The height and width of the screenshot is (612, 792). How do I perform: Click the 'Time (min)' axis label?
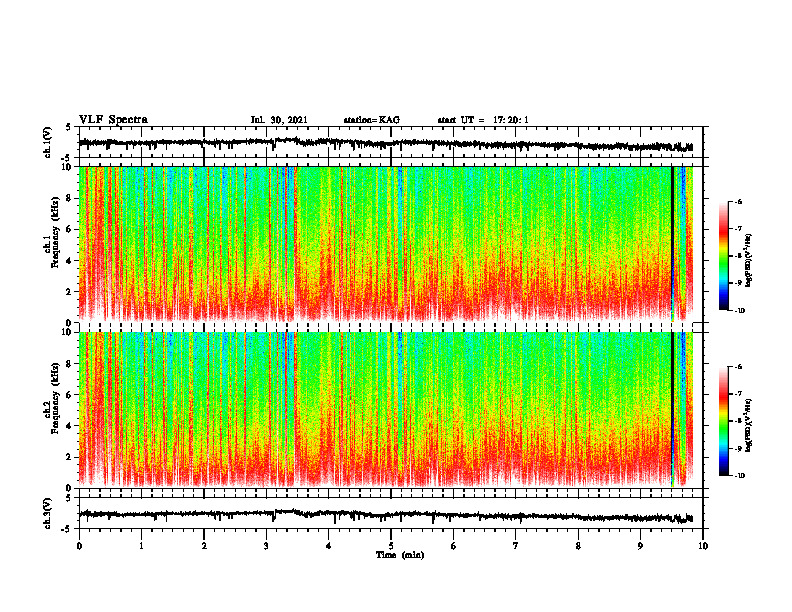coord(400,555)
